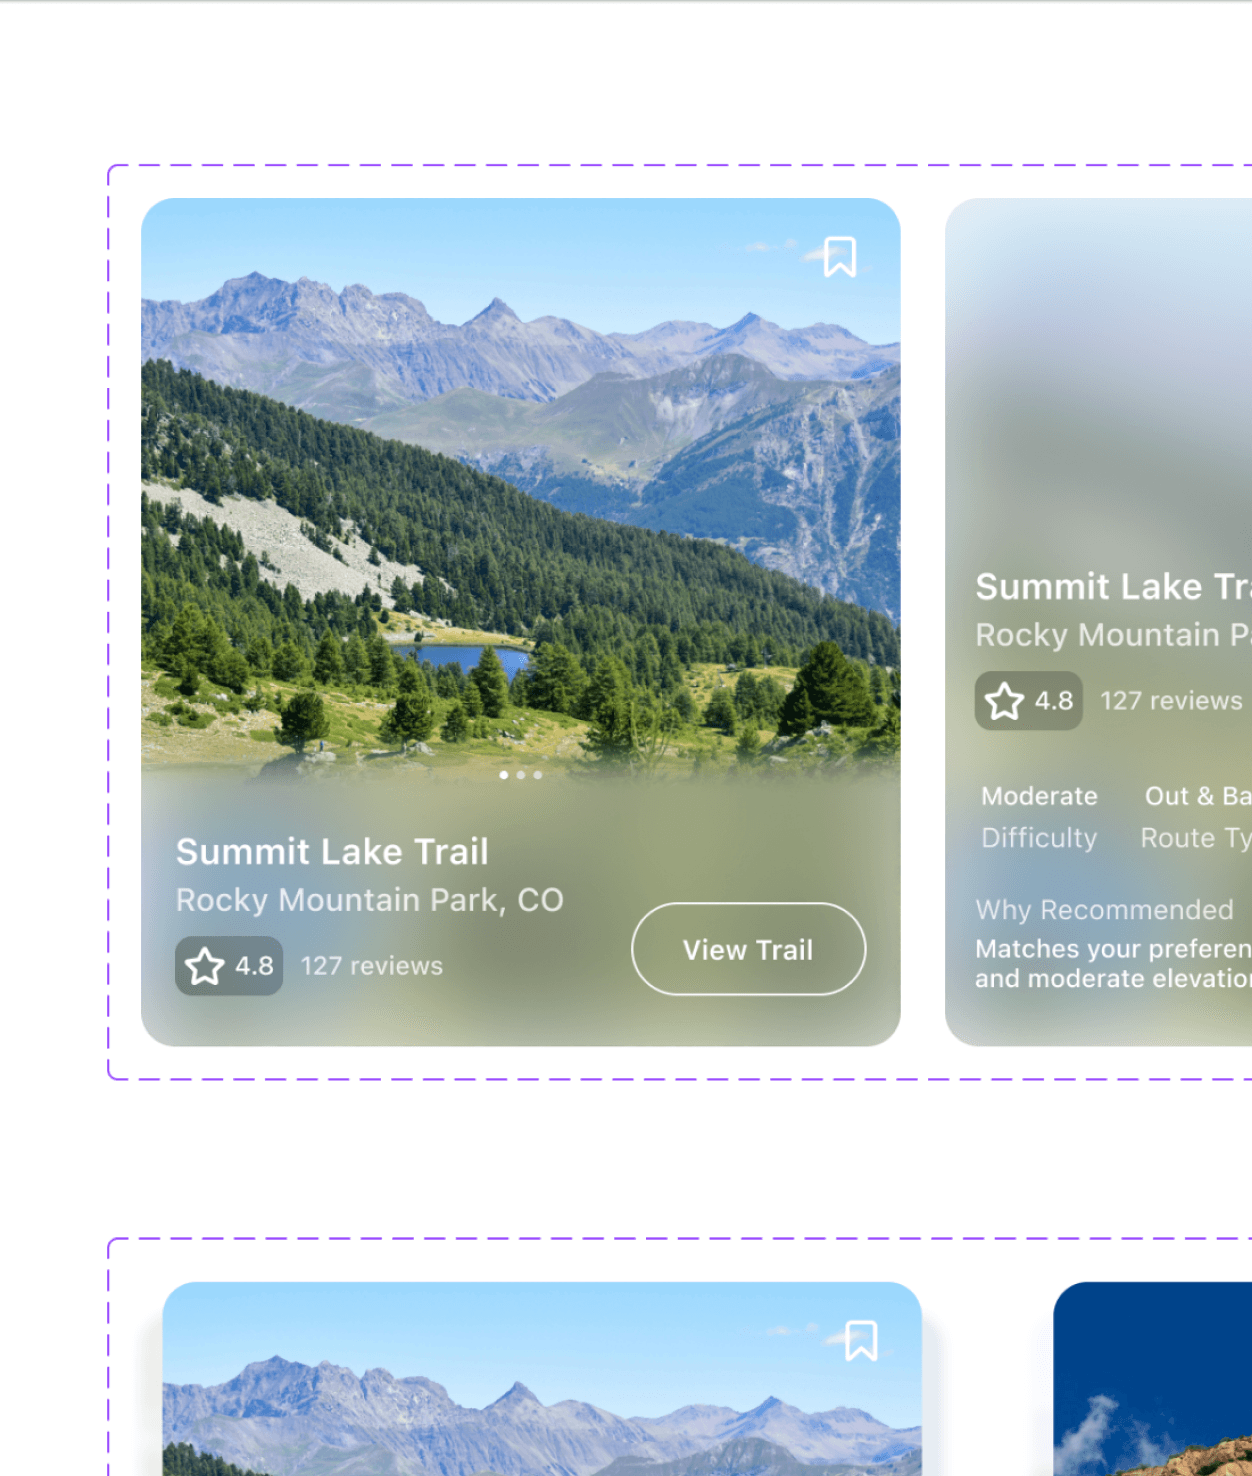Screen dimensions: 1252x1476
Task: Select the second carousel dot indicator
Action: [x=520, y=775]
